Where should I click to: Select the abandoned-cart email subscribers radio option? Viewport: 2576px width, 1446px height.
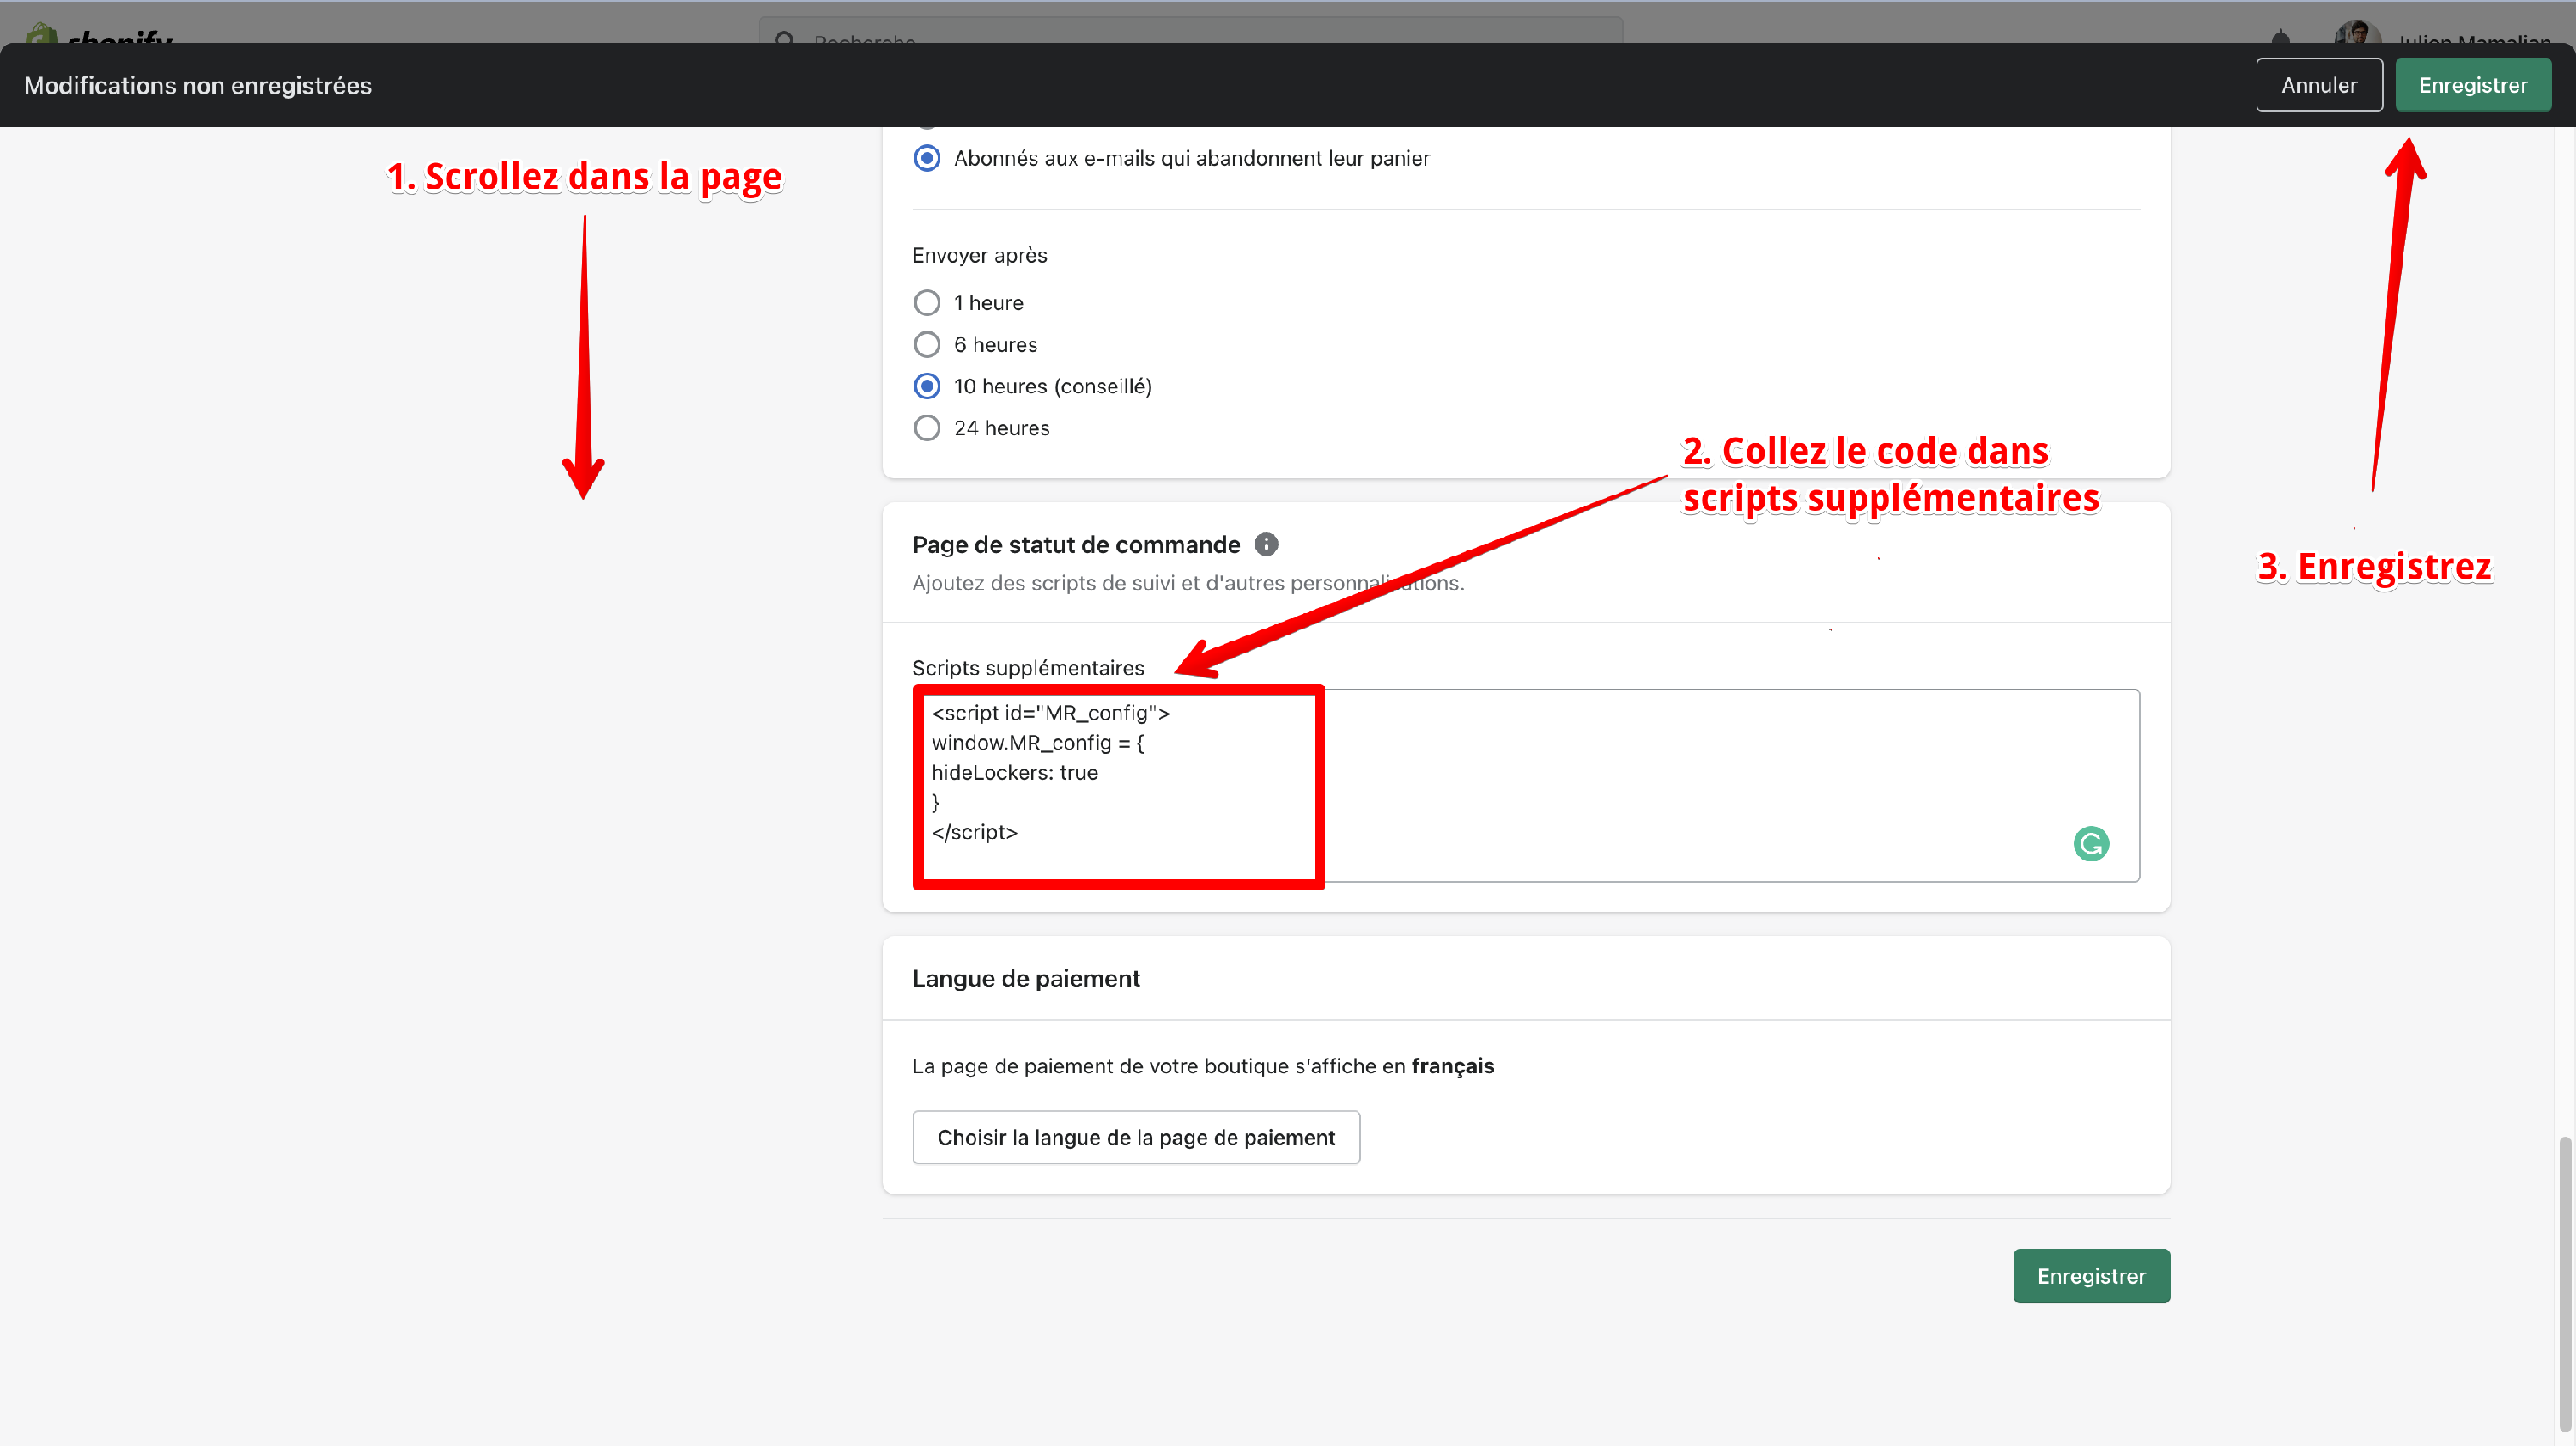pos(927,158)
